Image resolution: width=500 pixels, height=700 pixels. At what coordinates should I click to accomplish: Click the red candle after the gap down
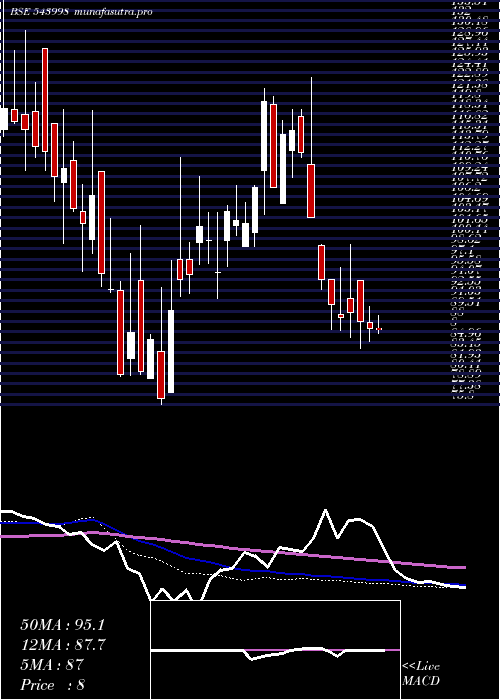coord(321,262)
